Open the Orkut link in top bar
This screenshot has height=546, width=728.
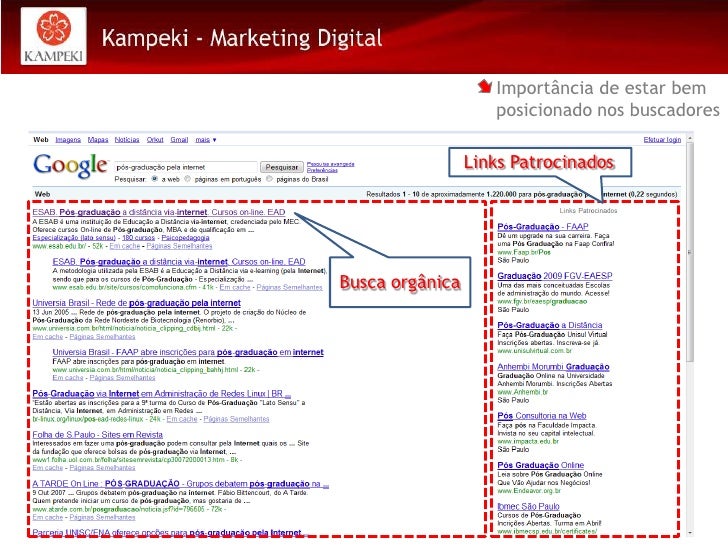[x=155, y=140]
